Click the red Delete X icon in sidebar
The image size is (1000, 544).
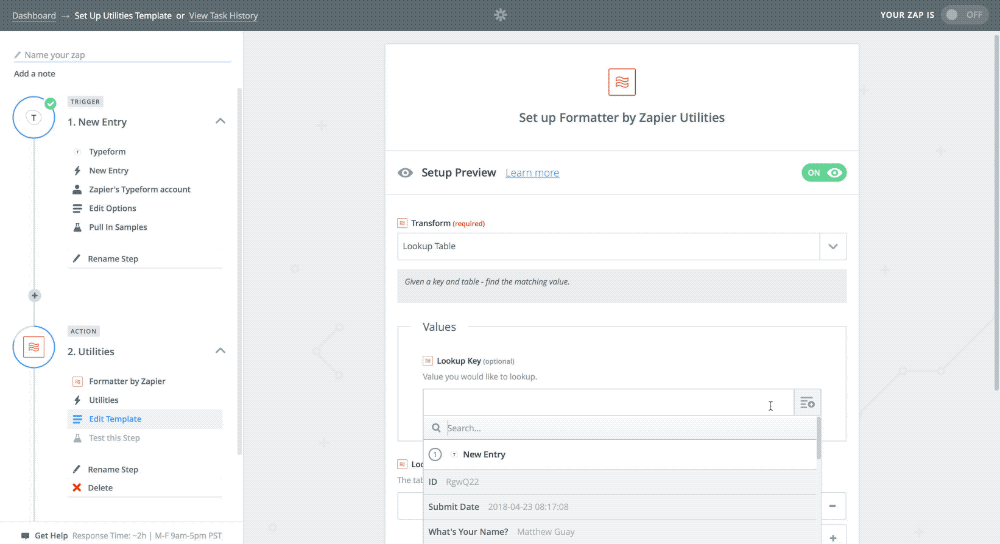(x=77, y=488)
